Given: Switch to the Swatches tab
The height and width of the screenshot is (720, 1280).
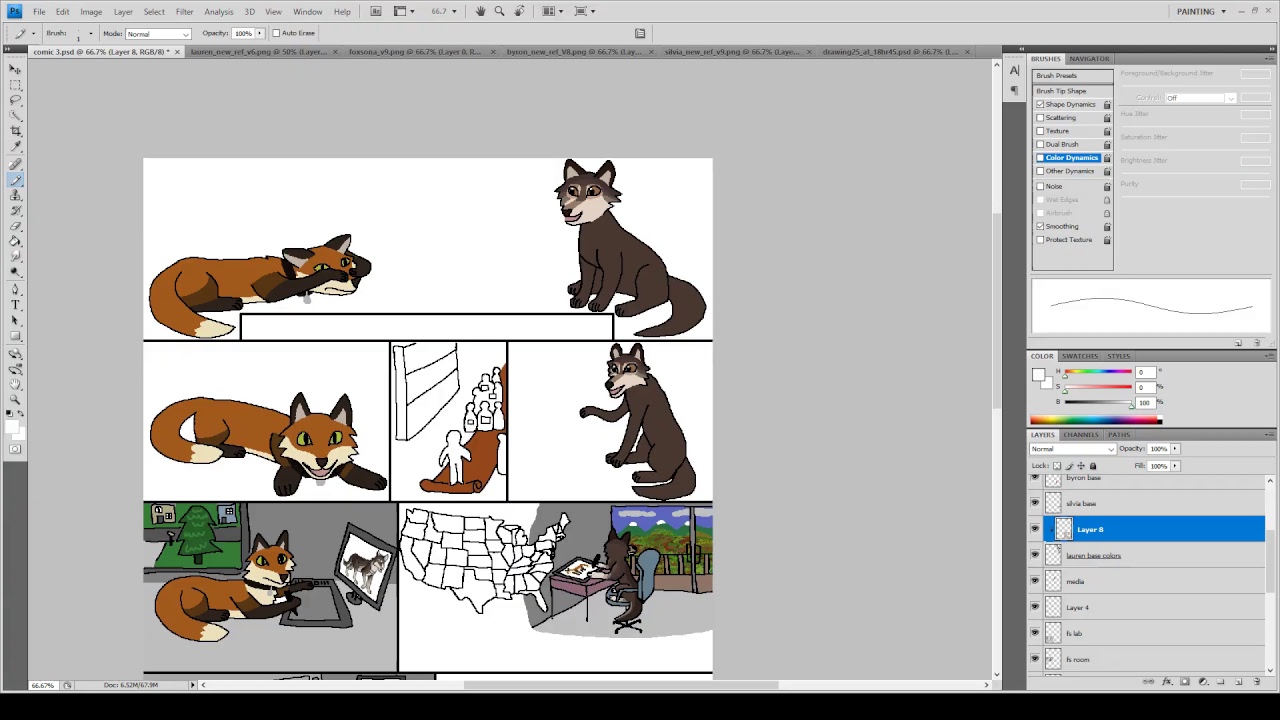Looking at the screenshot, I should coord(1080,356).
